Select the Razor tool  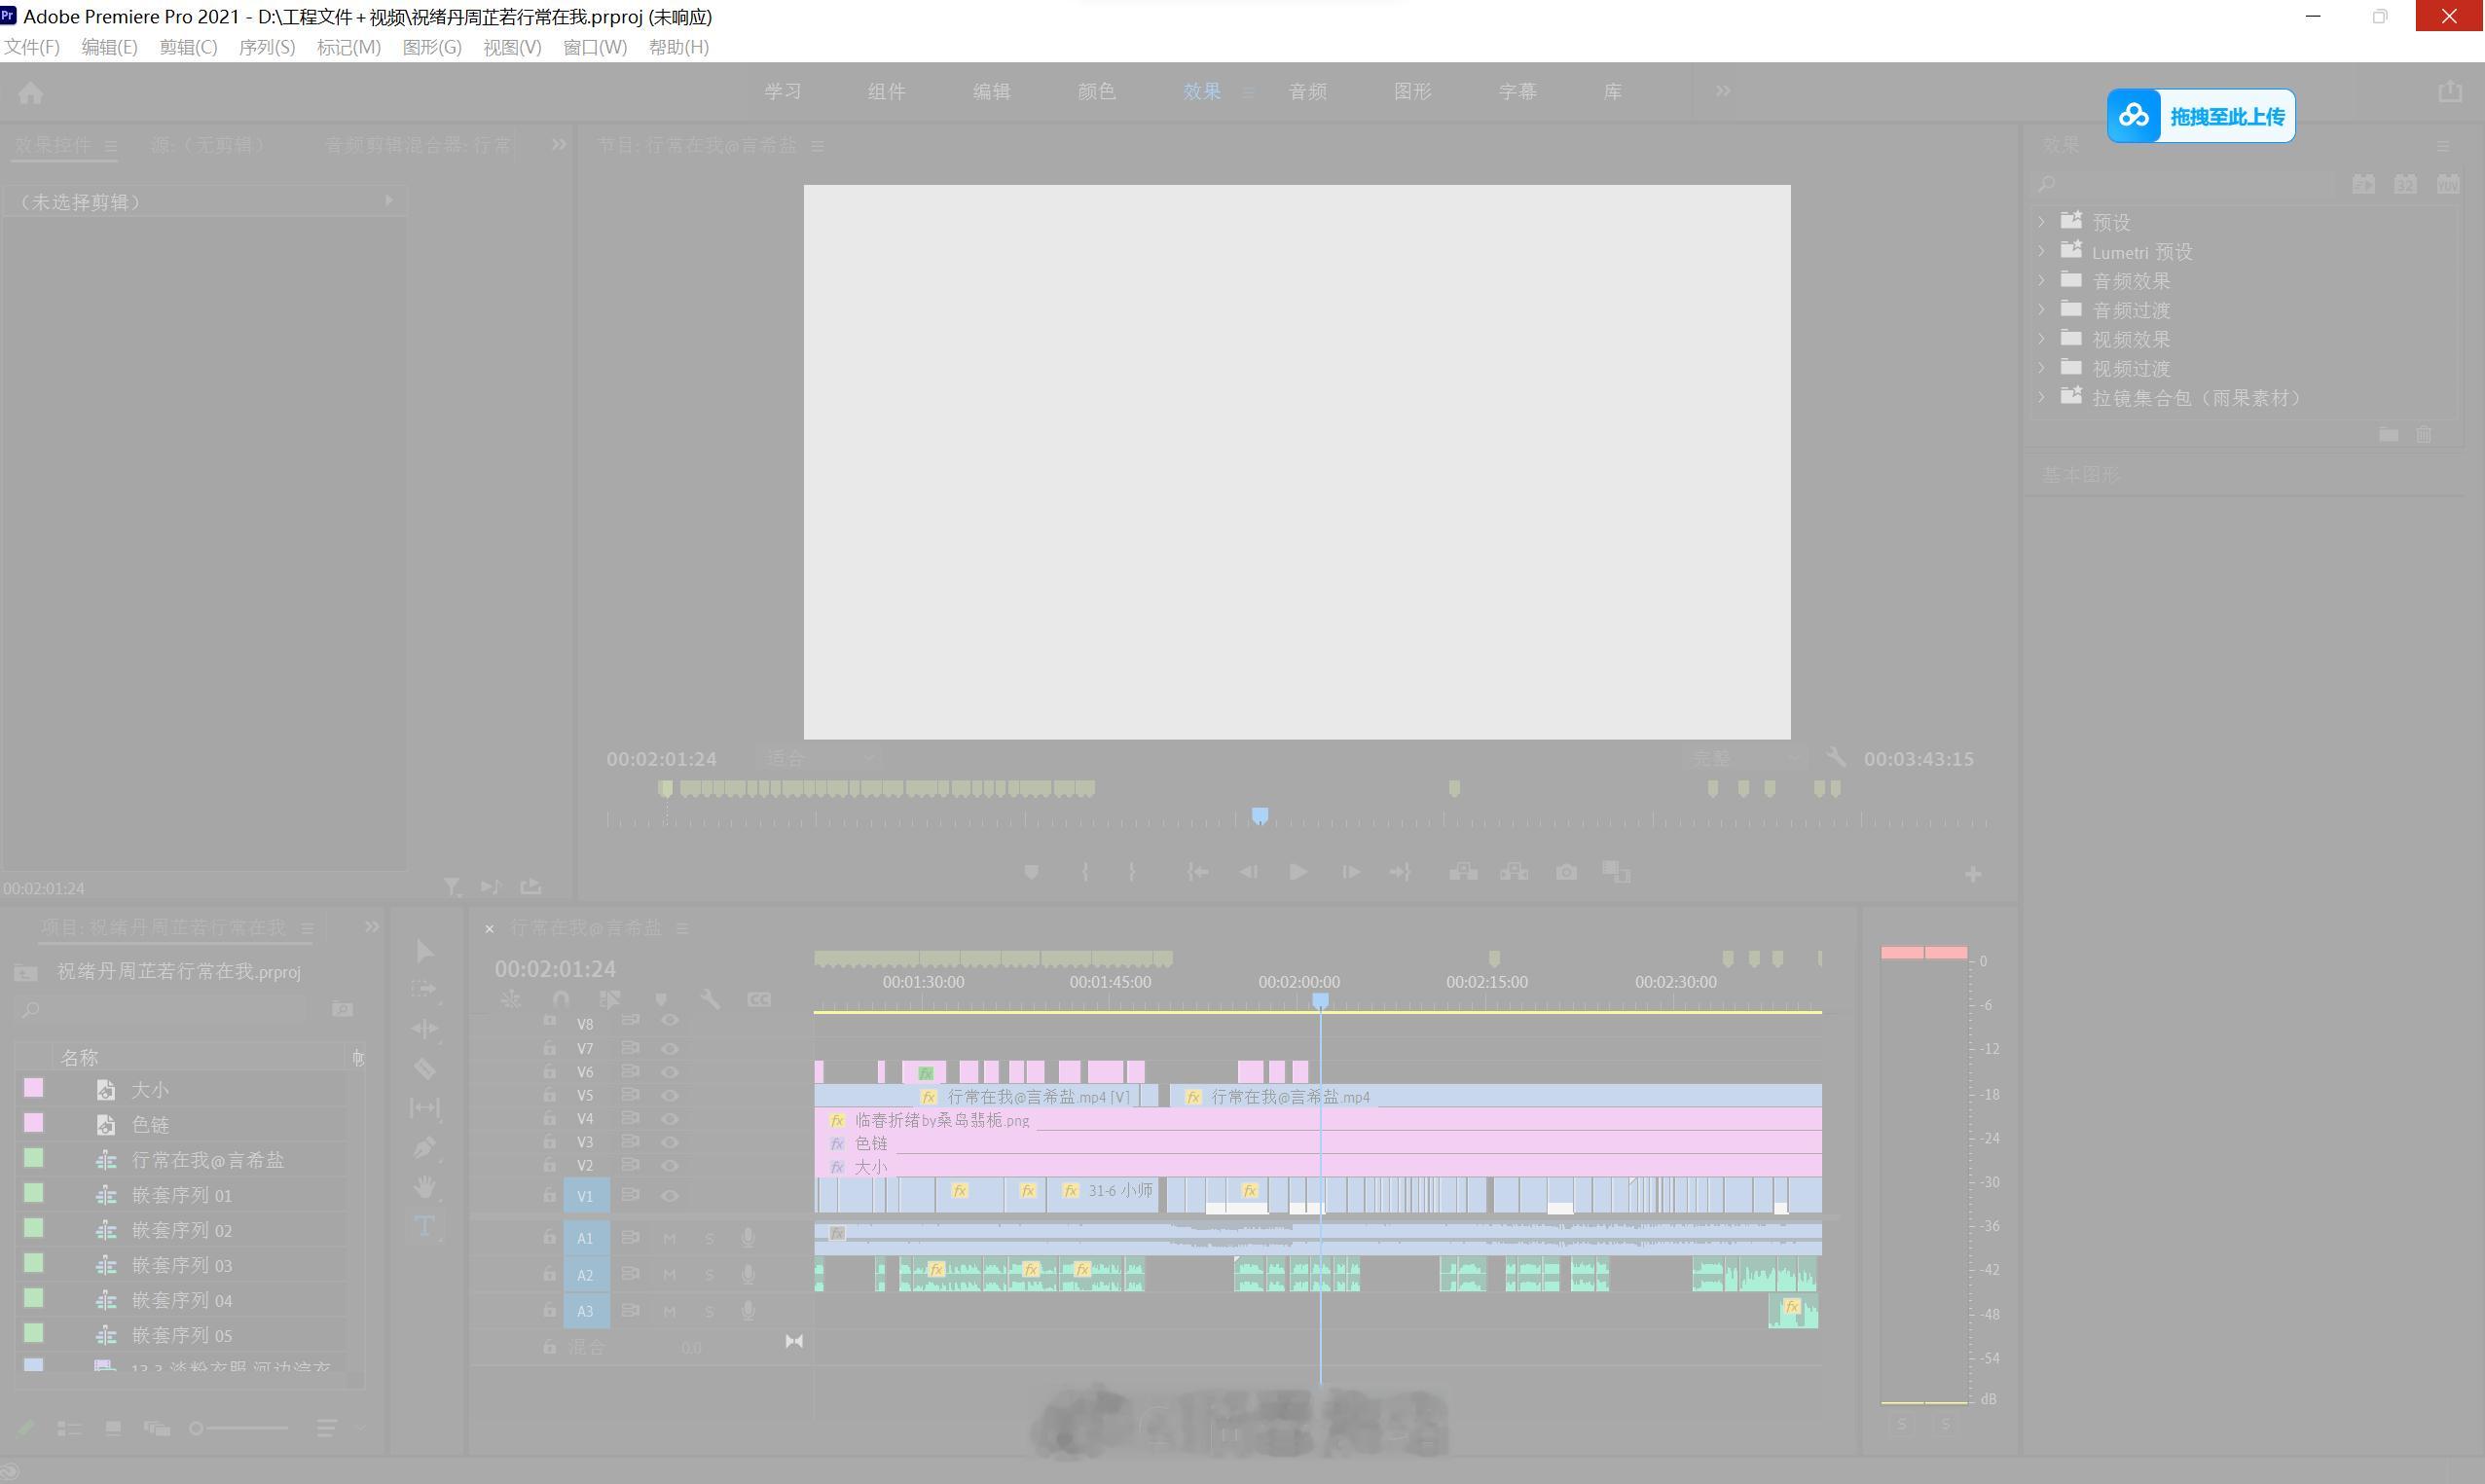point(424,1069)
